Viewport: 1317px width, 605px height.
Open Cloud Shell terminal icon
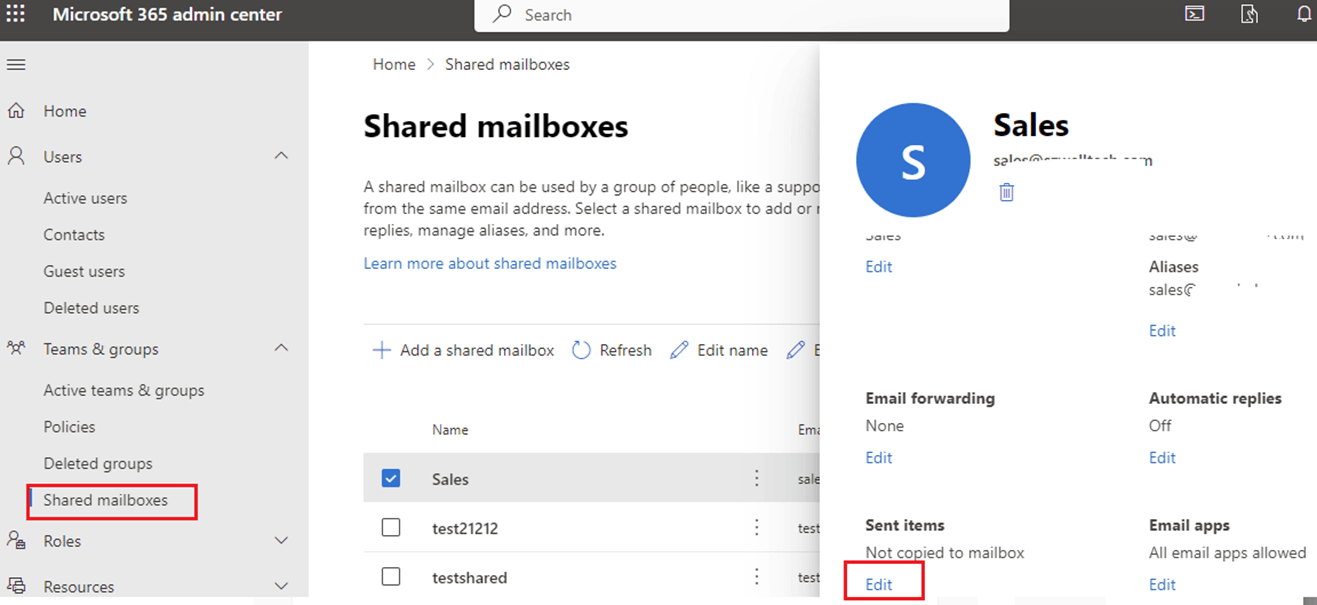1194,14
